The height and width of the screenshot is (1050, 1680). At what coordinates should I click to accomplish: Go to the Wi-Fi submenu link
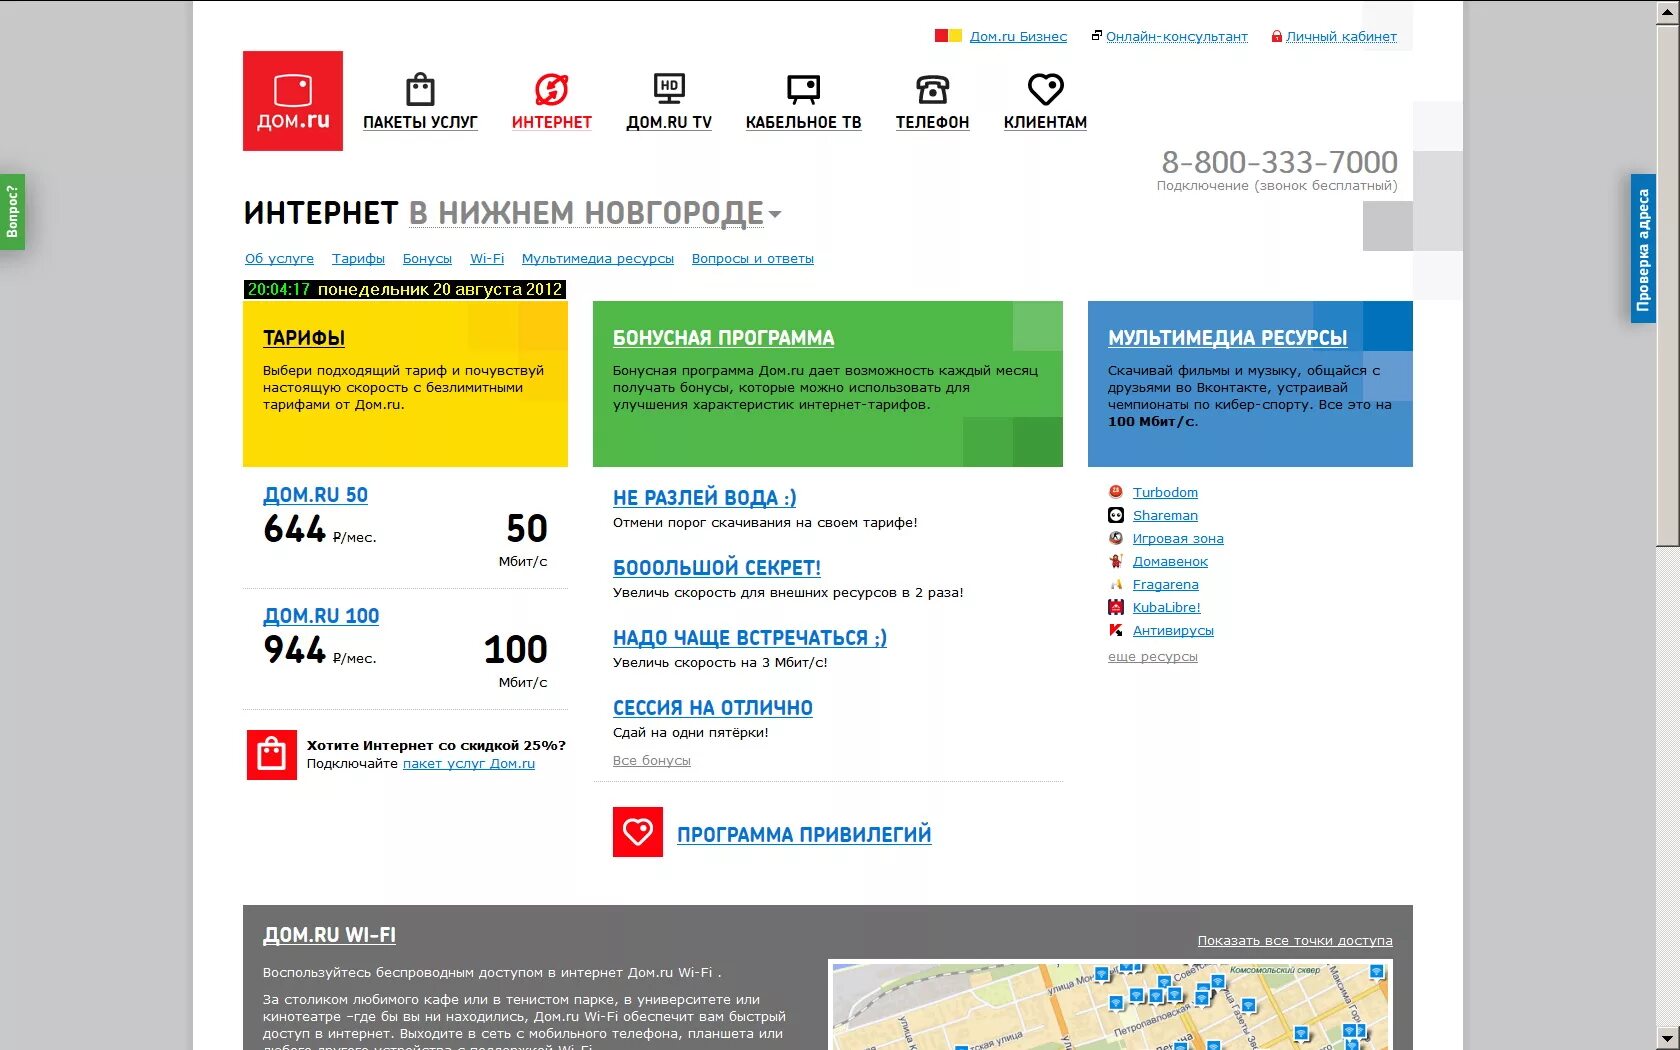click(x=487, y=258)
